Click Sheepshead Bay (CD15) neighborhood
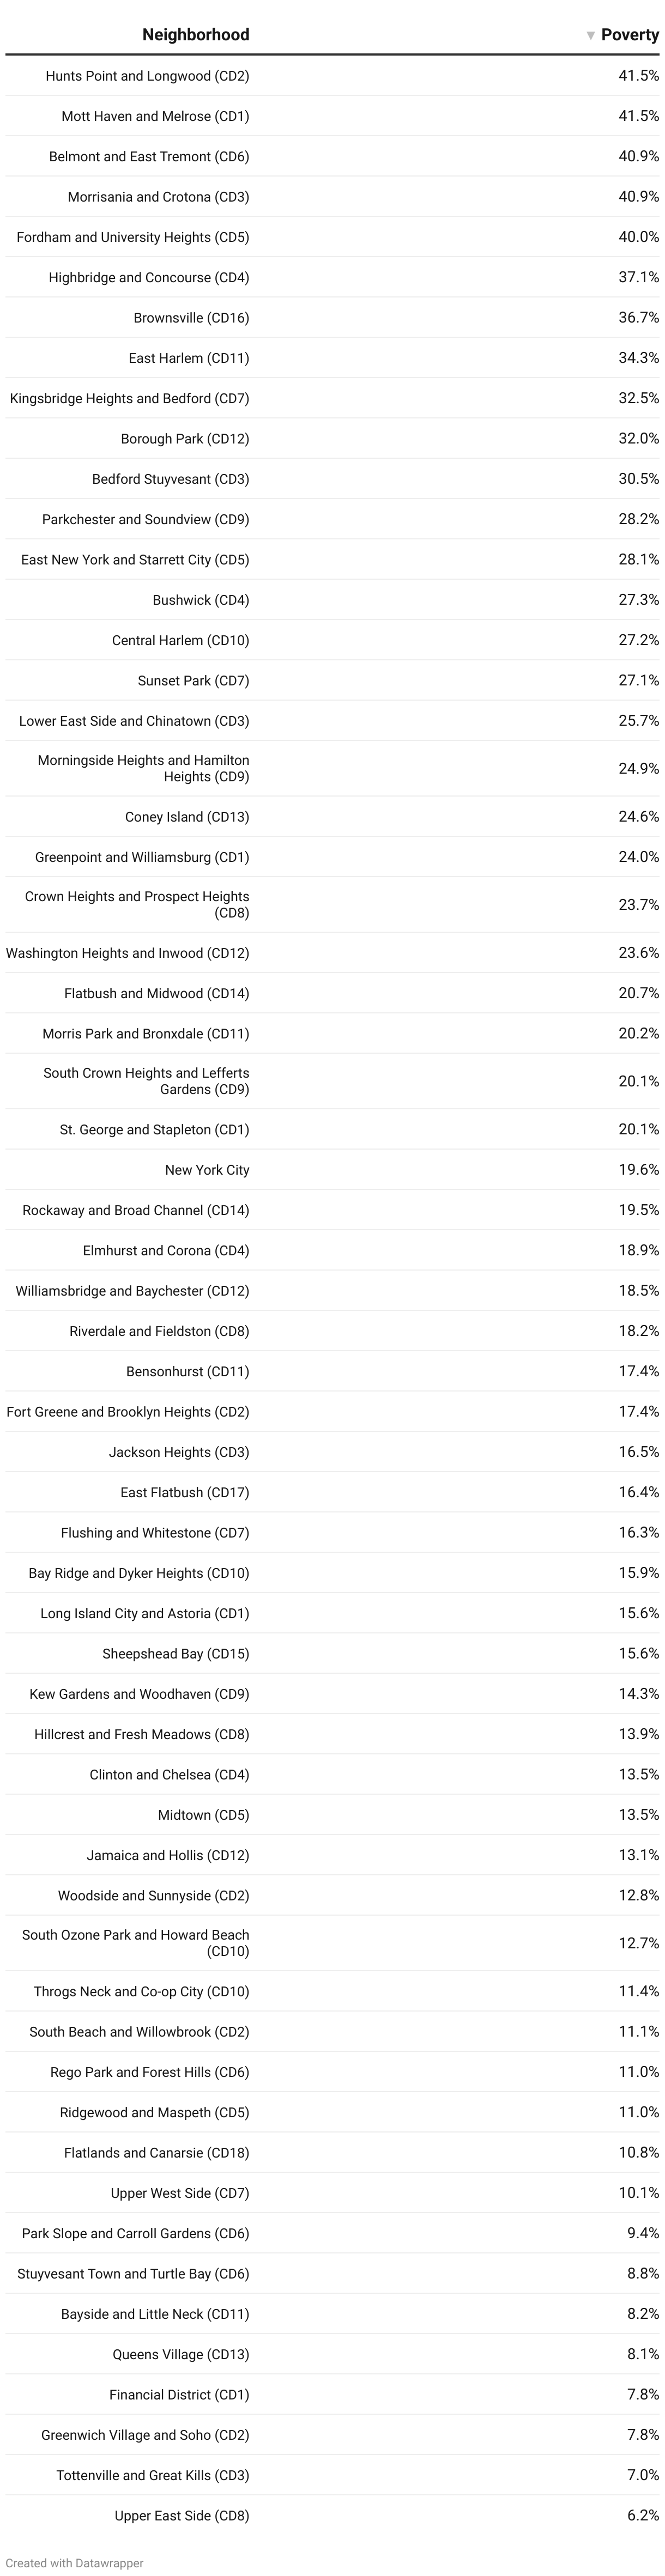665x2576 pixels. (x=175, y=1654)
